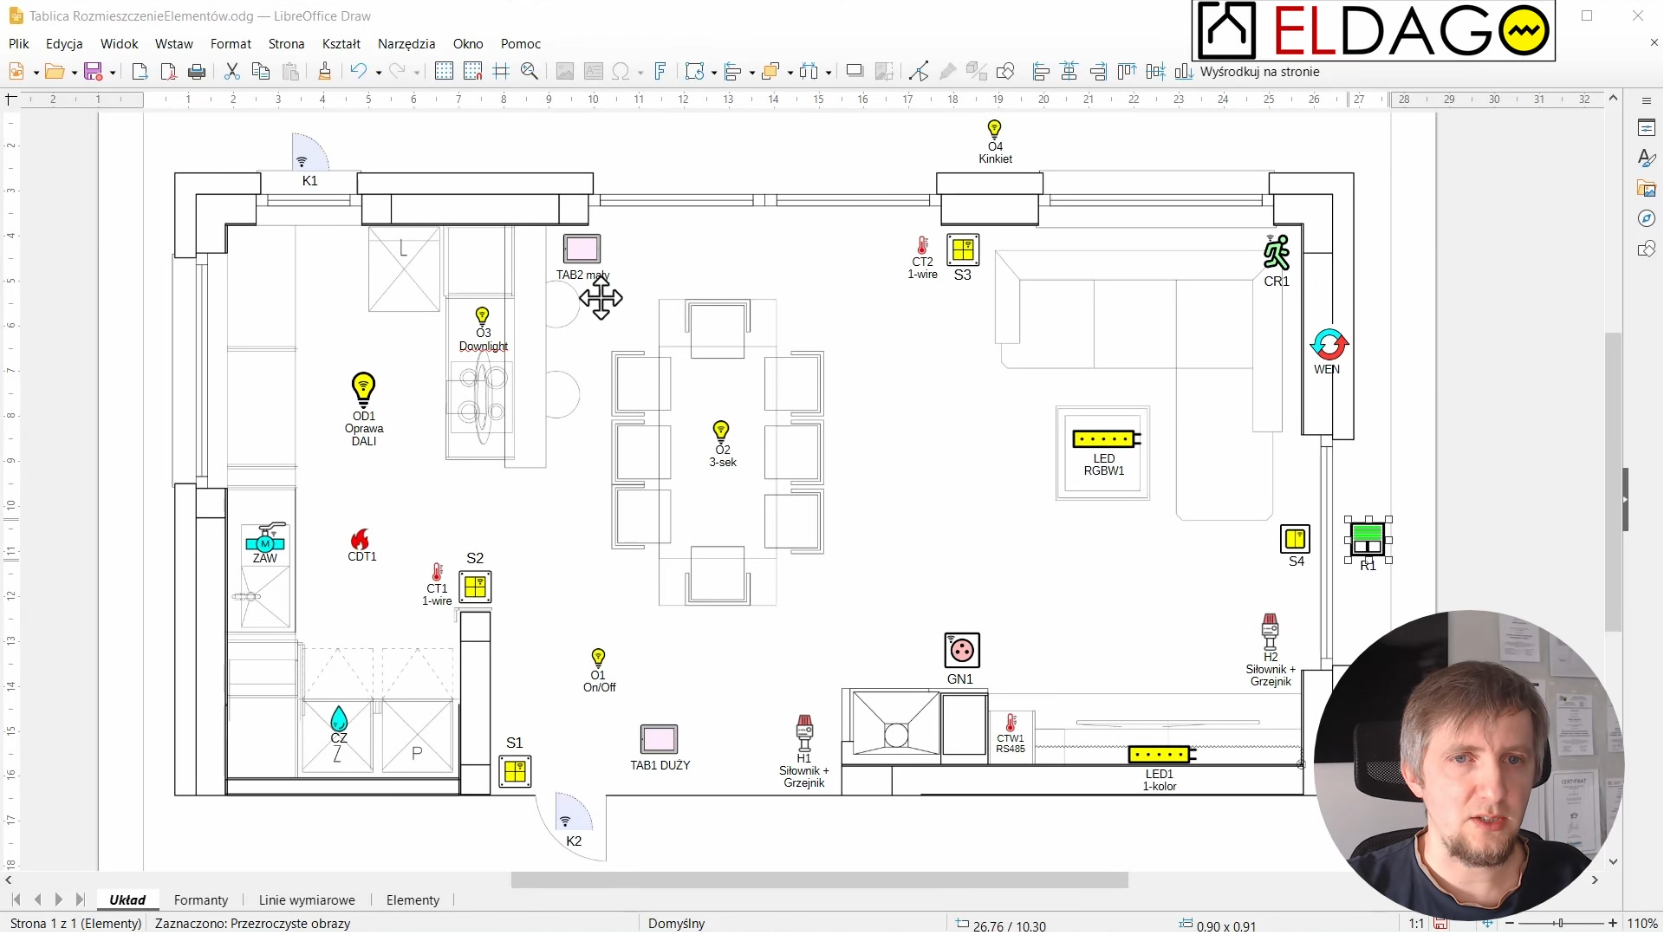This screenshot has width=1663, height=932.
Task: Click the Cut scissors icon
Action: point(232,71)
